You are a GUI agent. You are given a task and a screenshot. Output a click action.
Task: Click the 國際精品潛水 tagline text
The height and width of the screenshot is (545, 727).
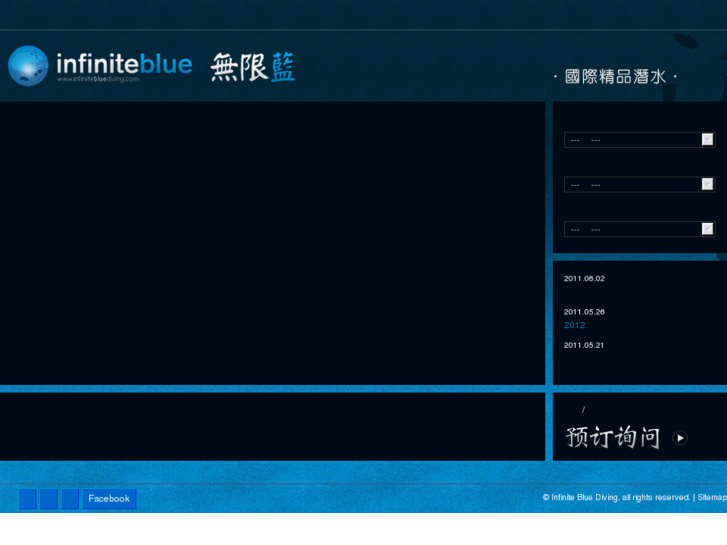[x=615, y=77]
